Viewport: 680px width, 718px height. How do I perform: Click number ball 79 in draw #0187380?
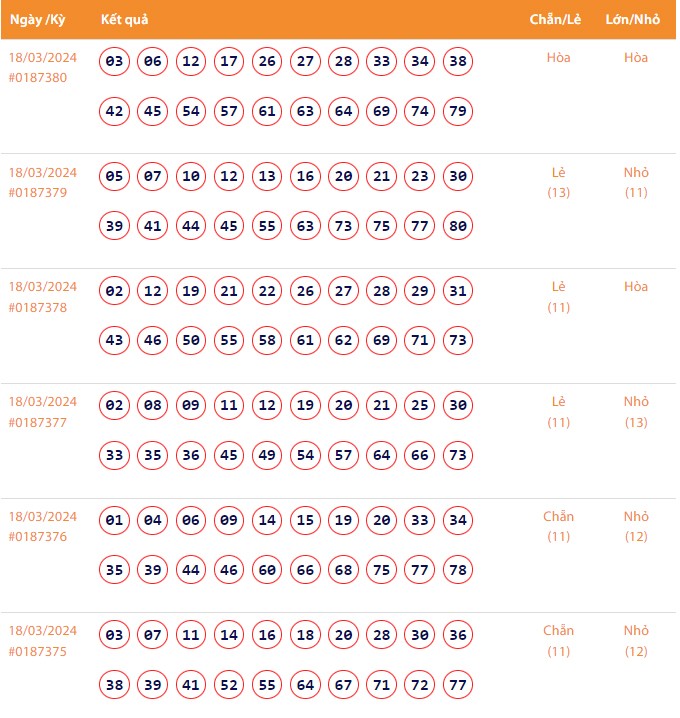[458, 111]
